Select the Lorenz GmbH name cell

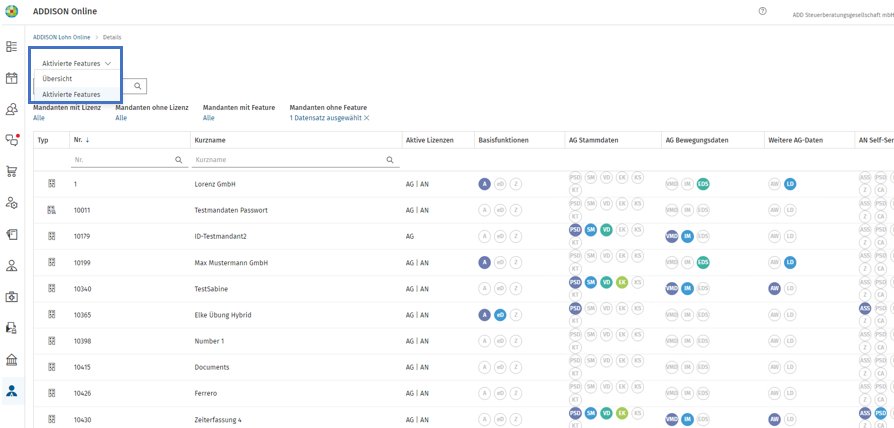coord(216,184)
